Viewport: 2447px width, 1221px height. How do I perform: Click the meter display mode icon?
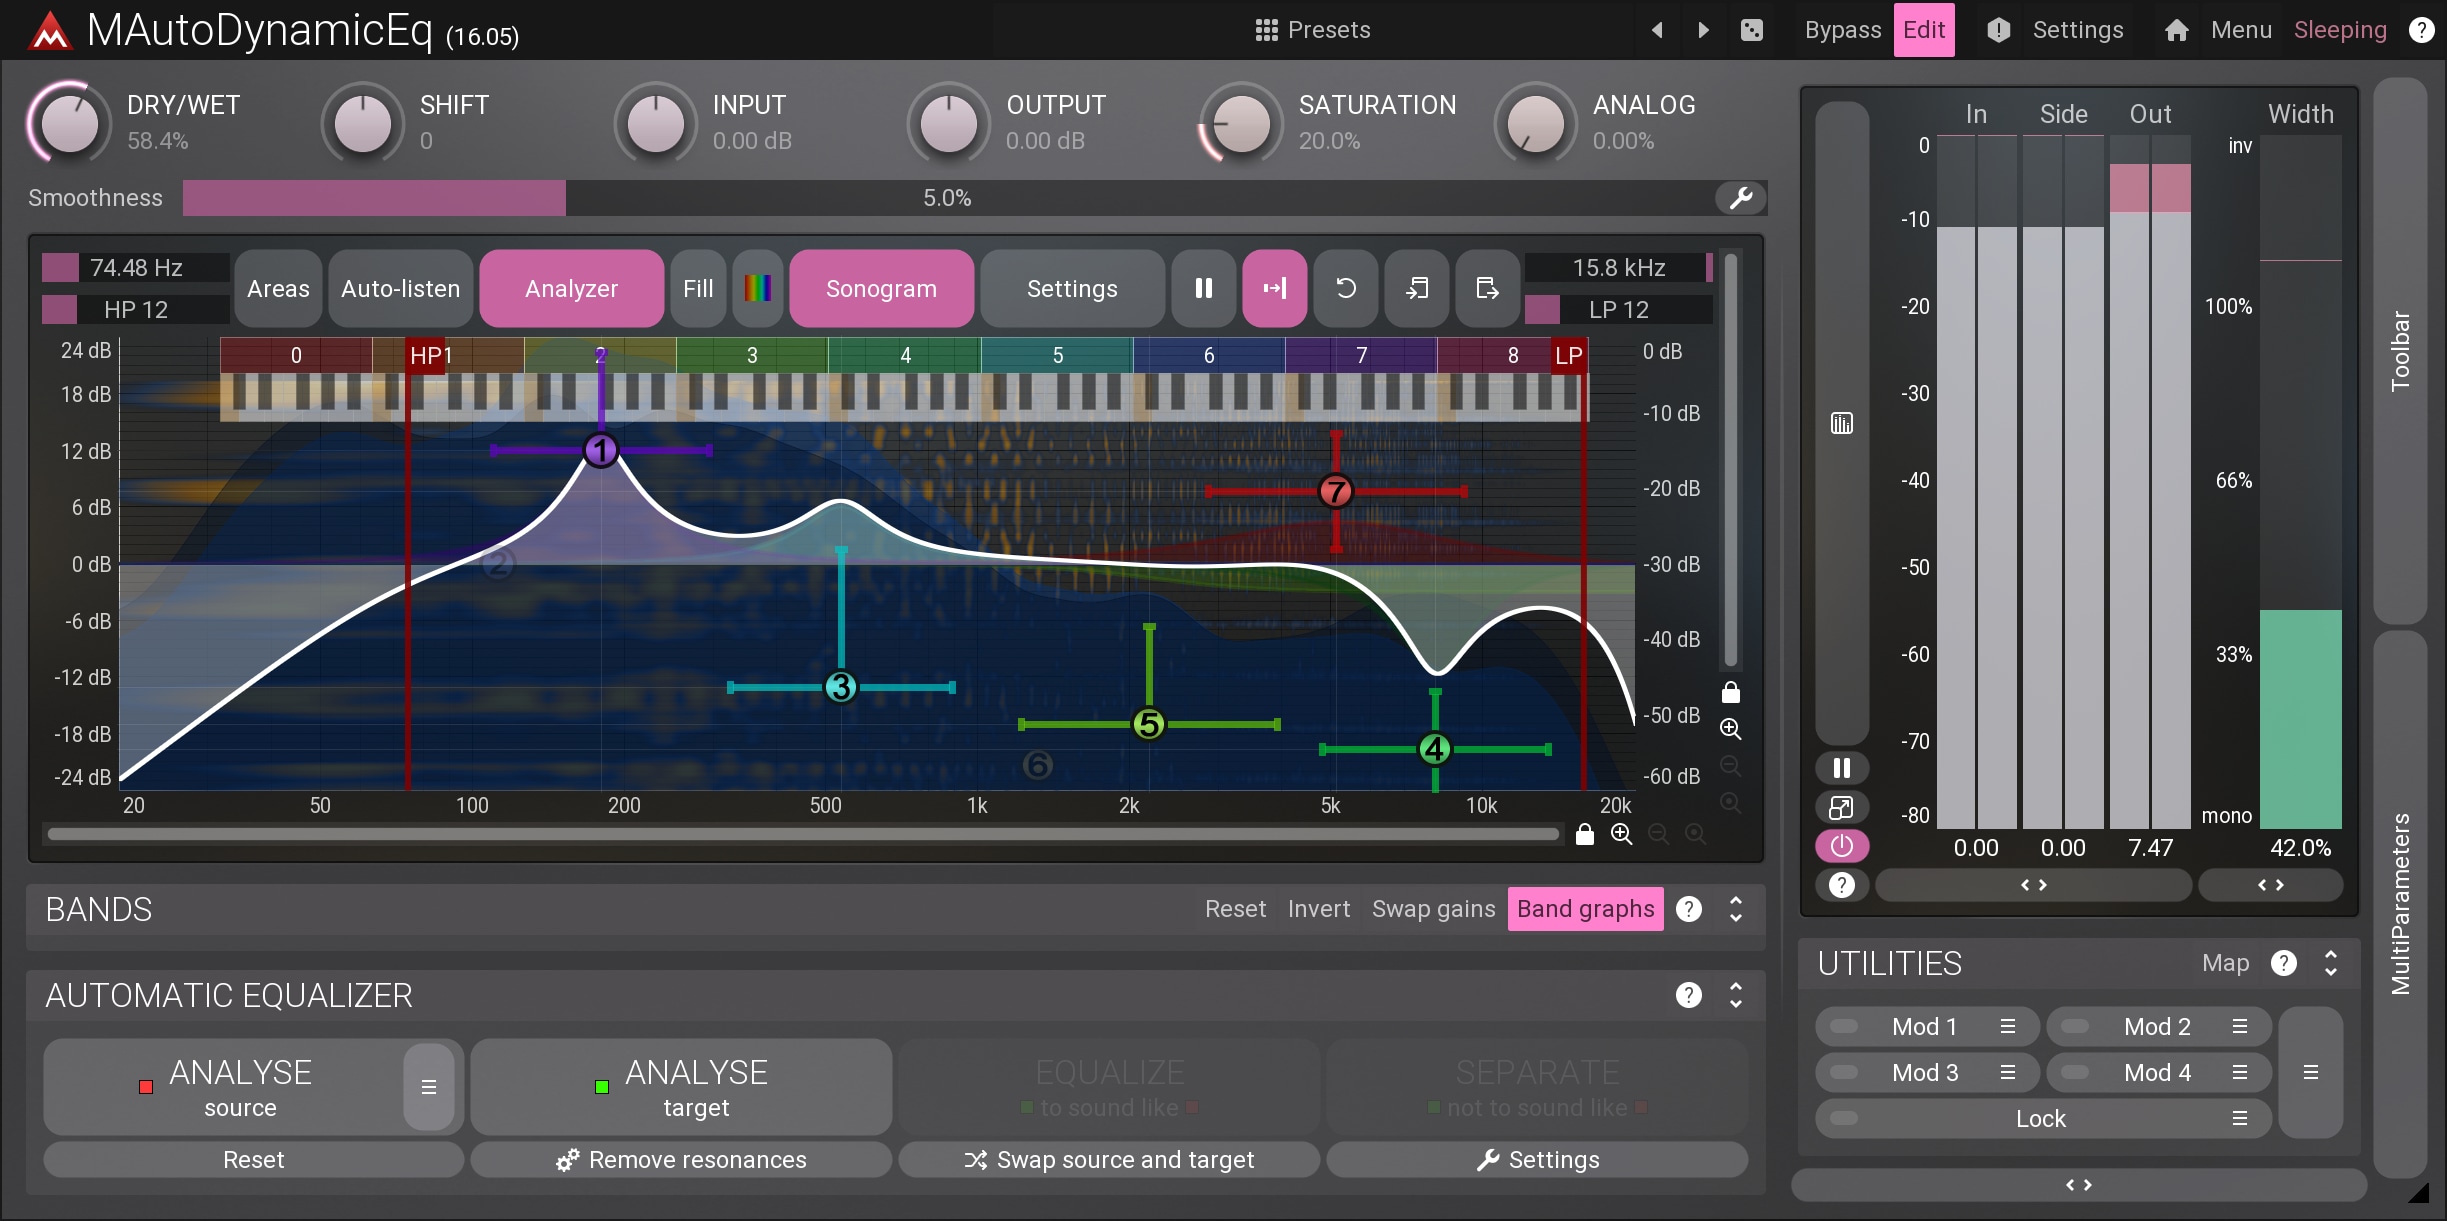tap(1842, 423)
